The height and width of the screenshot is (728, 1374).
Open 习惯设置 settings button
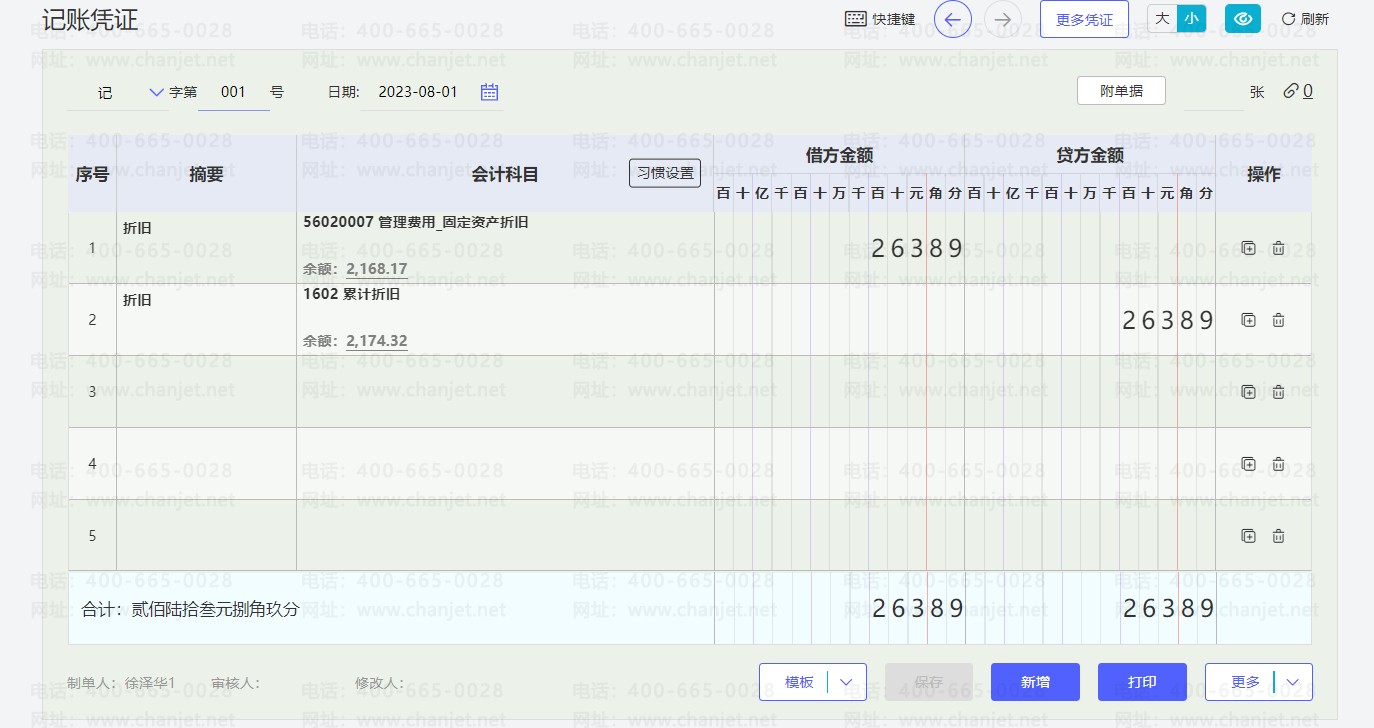coord(665,173)
